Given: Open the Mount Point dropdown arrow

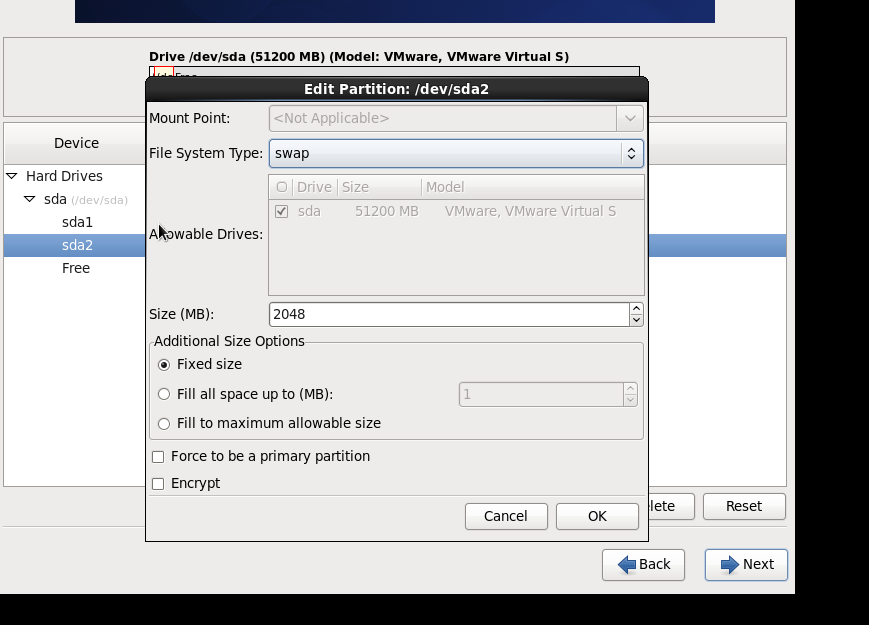Looking at the screenshot, I should pos(630,119).
